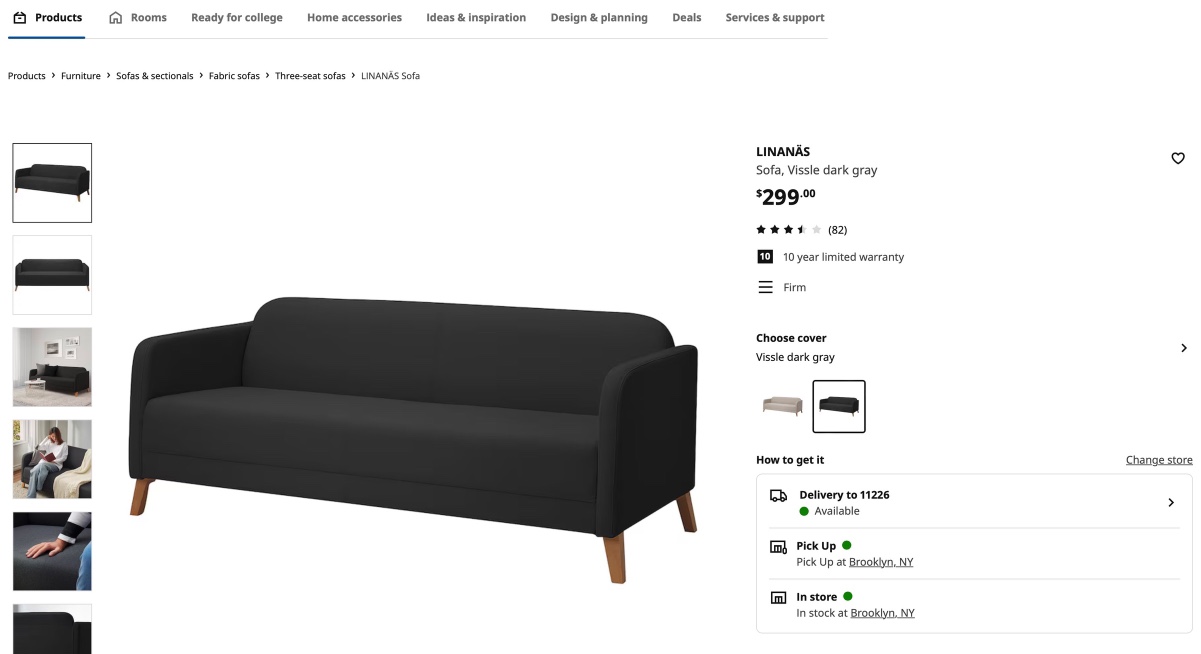Click the In store building icon

pos(778,598)
